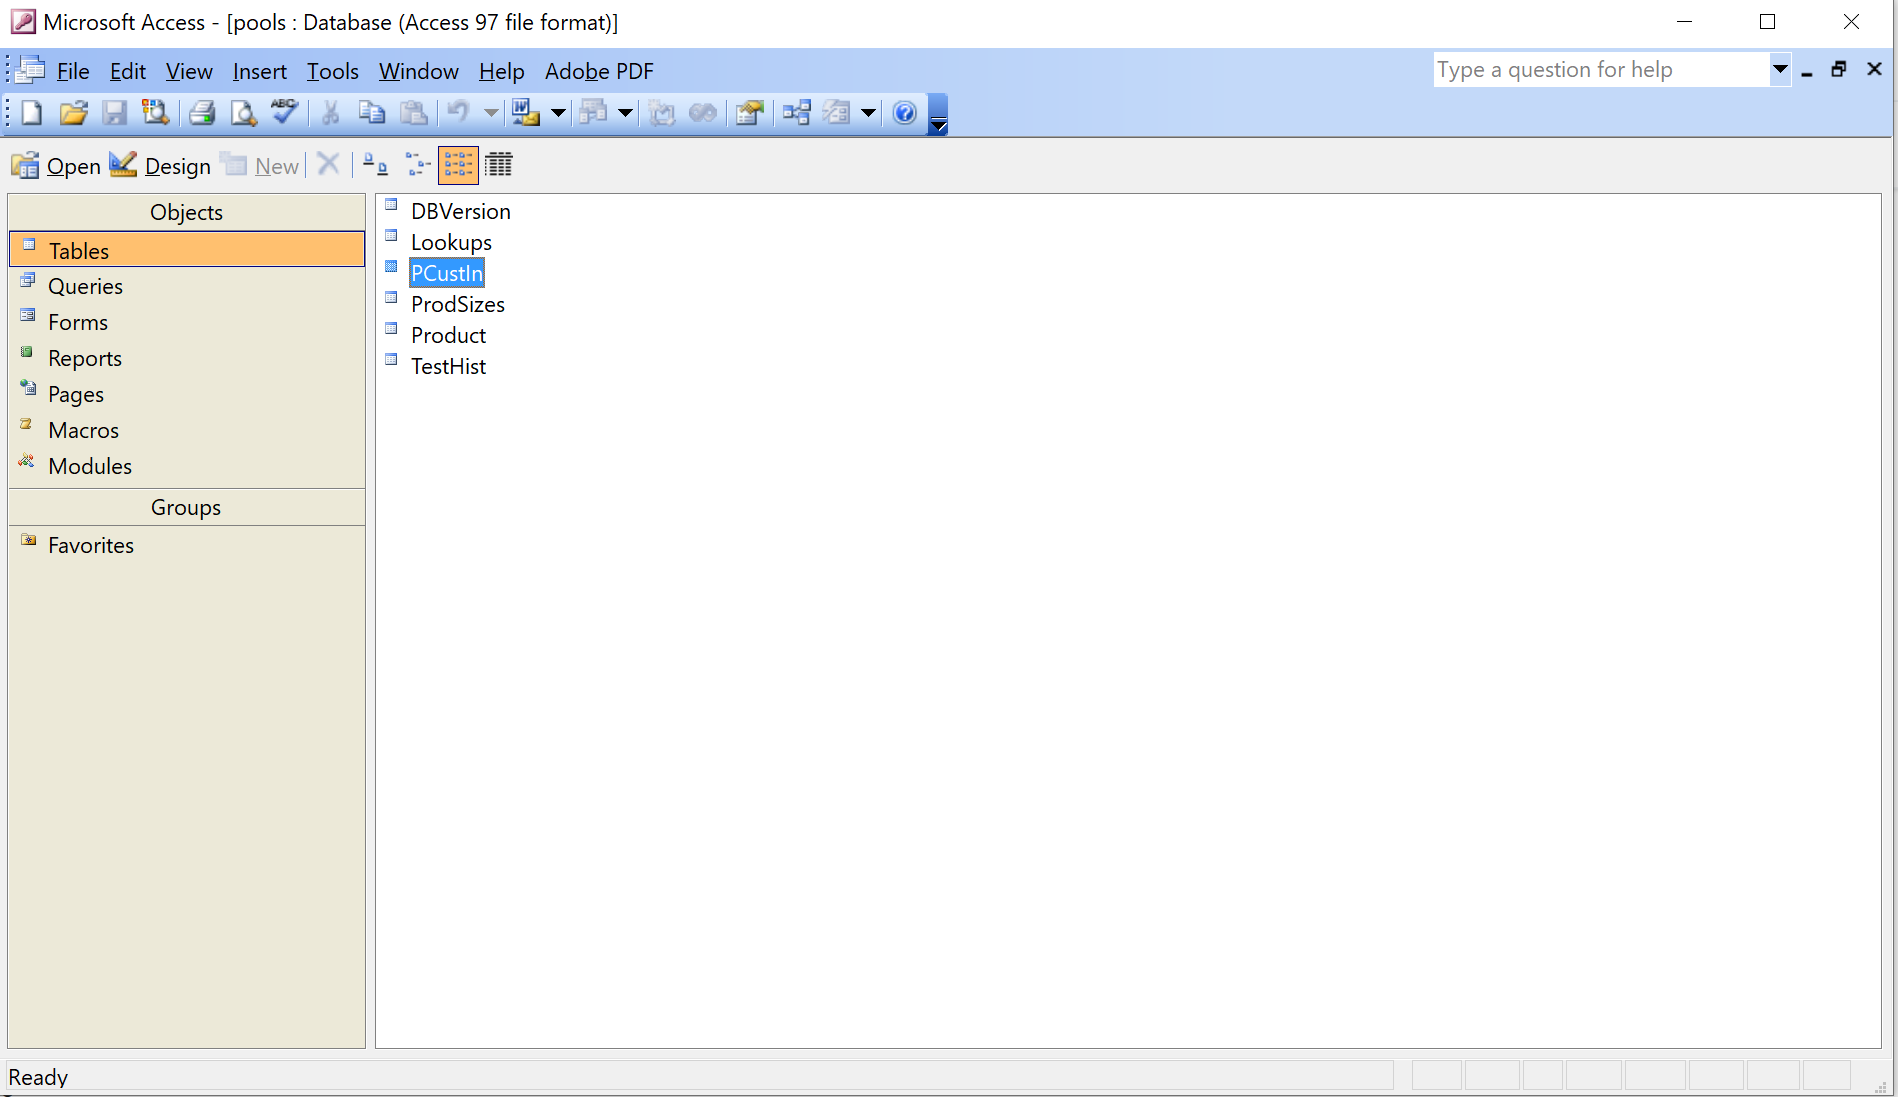Open the File menu
The height and width of the screenshot is (1097, 1898).
tap(73, 71)
